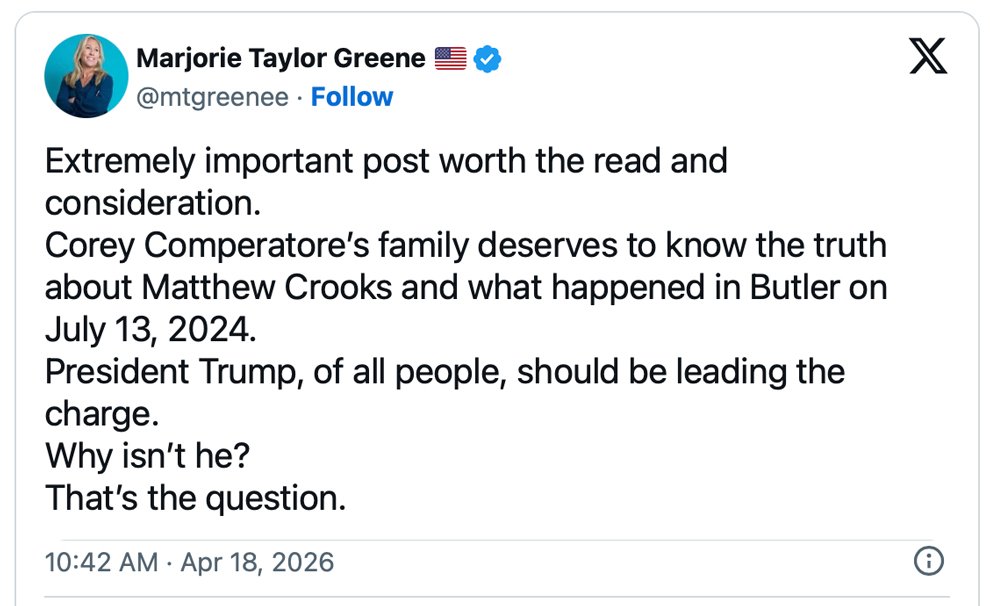The width and height of the screenshot is (990, 606).
Task: Click the 'Why isn't he?' line
Action: pos(147,455)
